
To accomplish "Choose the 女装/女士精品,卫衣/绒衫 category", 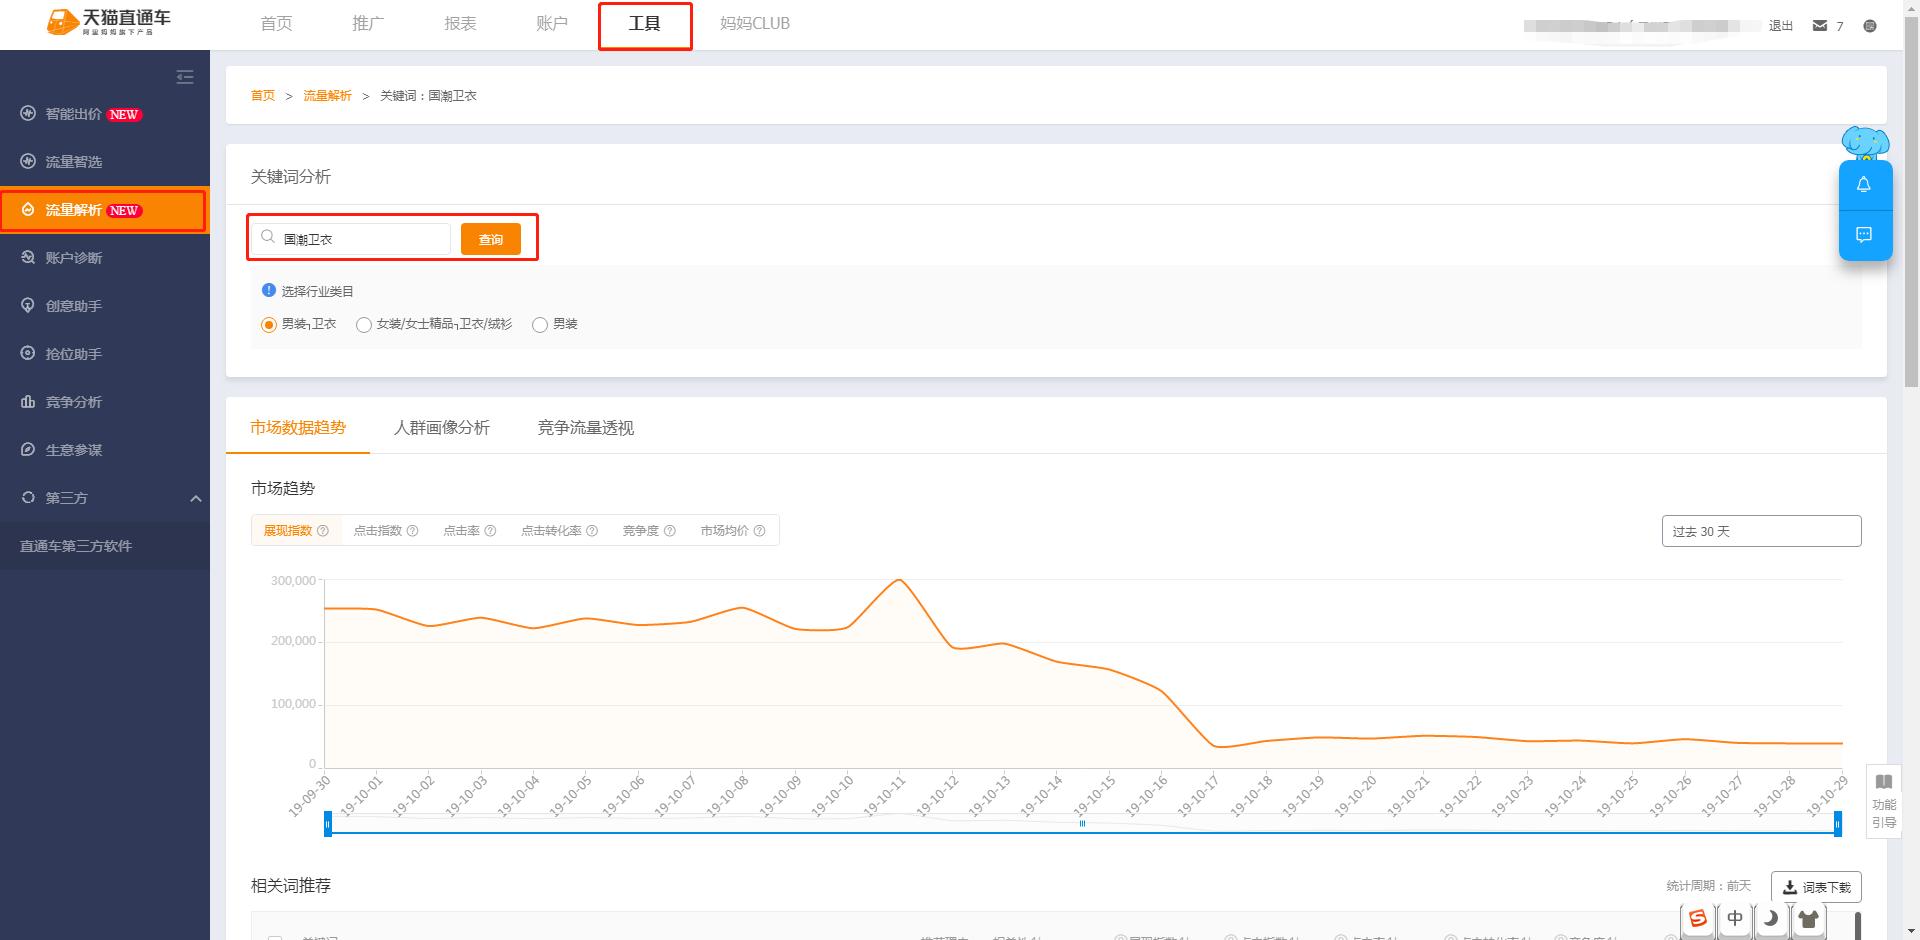I will 364,324.
